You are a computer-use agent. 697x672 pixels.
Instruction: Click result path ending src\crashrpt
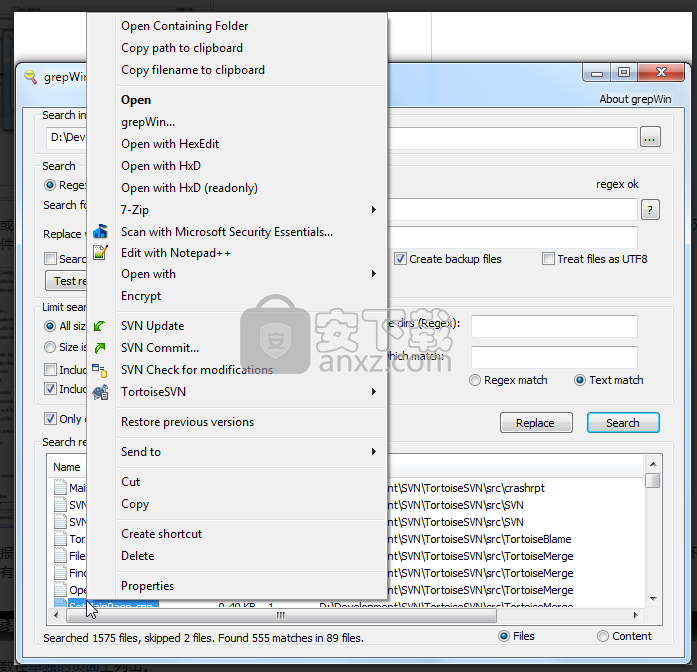[x=466, y=488]
